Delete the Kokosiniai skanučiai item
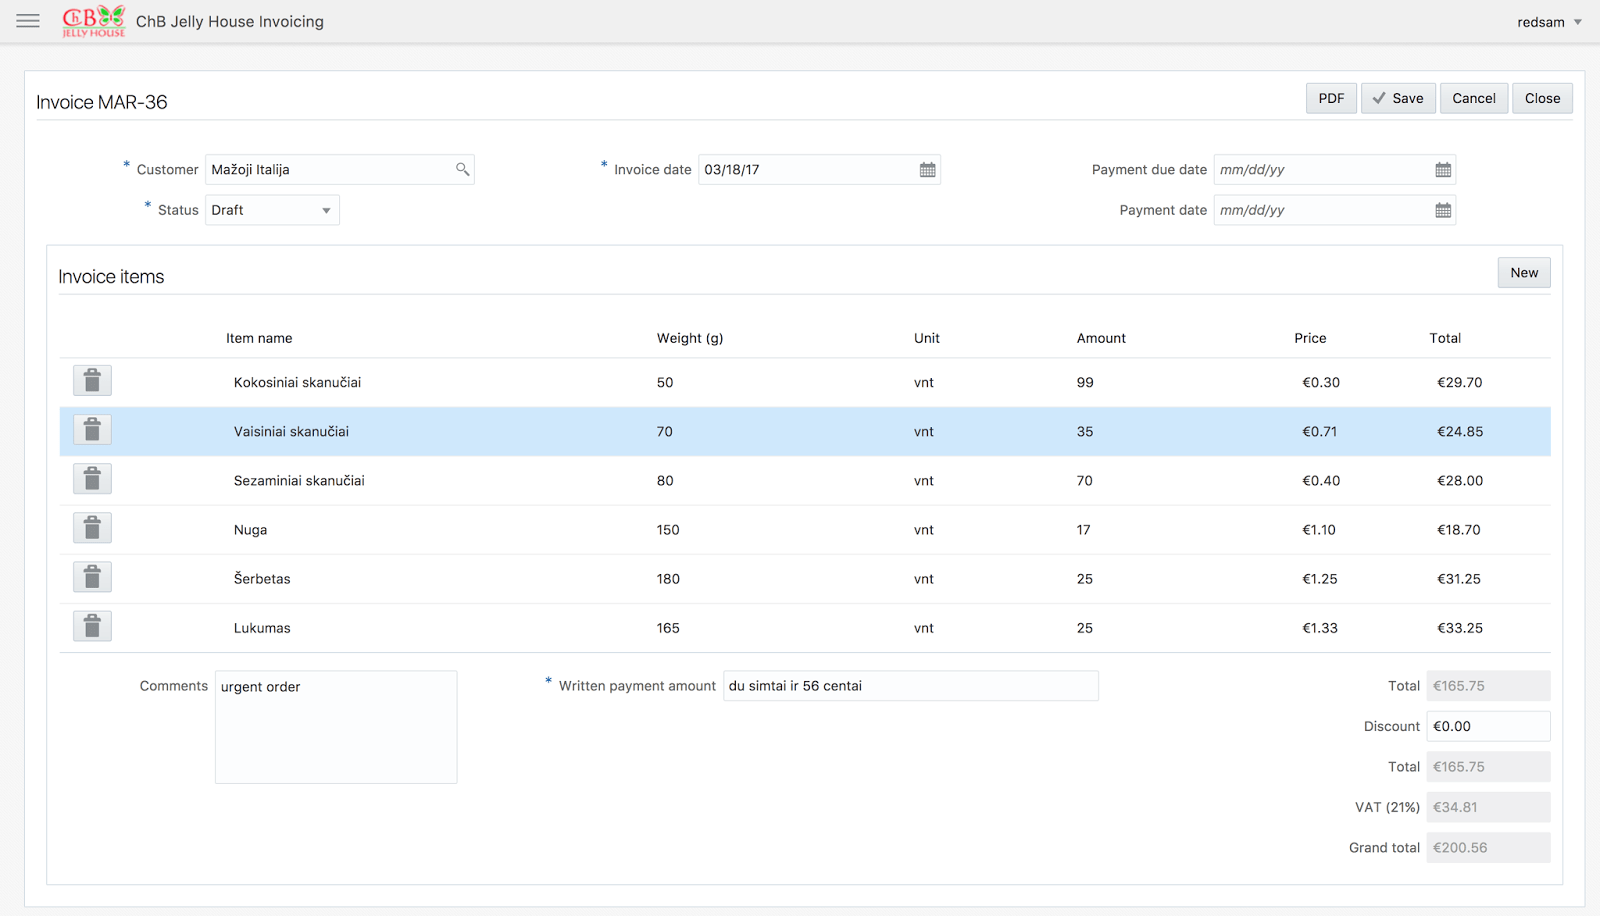The height and width of the screenshot is (916, 1600). click(x=92, y=381)
